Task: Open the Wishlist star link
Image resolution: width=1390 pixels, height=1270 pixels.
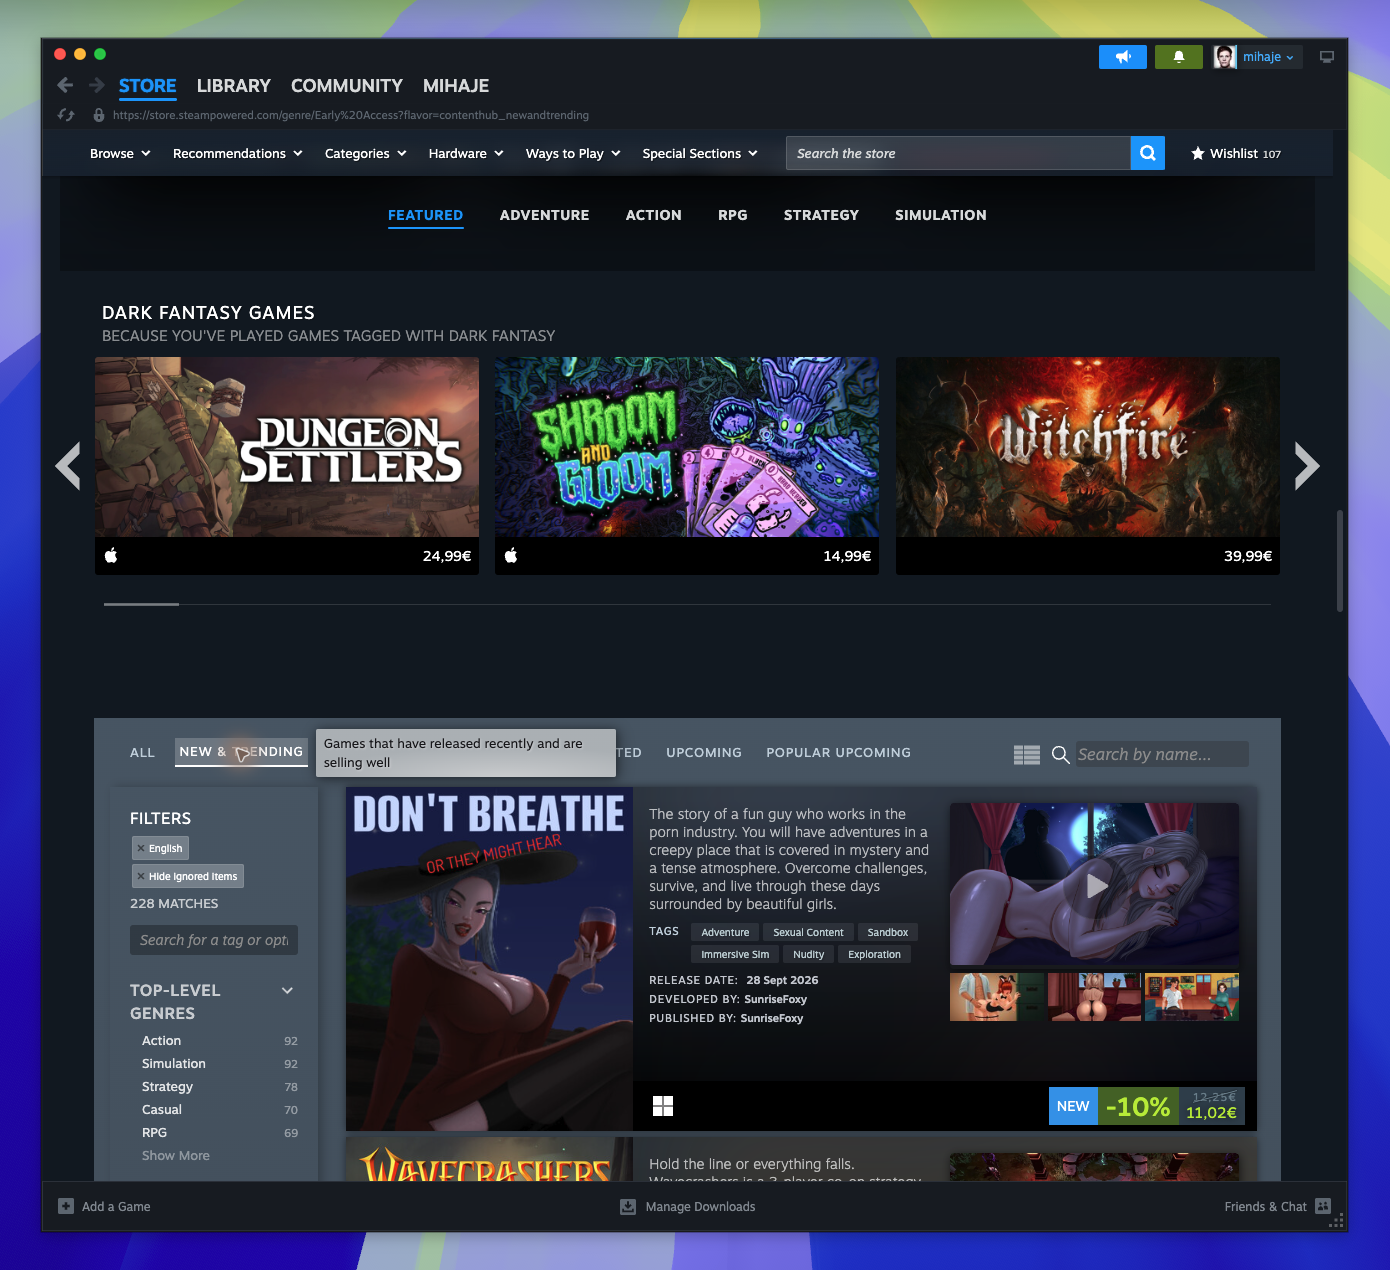Action: pos(1235,153)
